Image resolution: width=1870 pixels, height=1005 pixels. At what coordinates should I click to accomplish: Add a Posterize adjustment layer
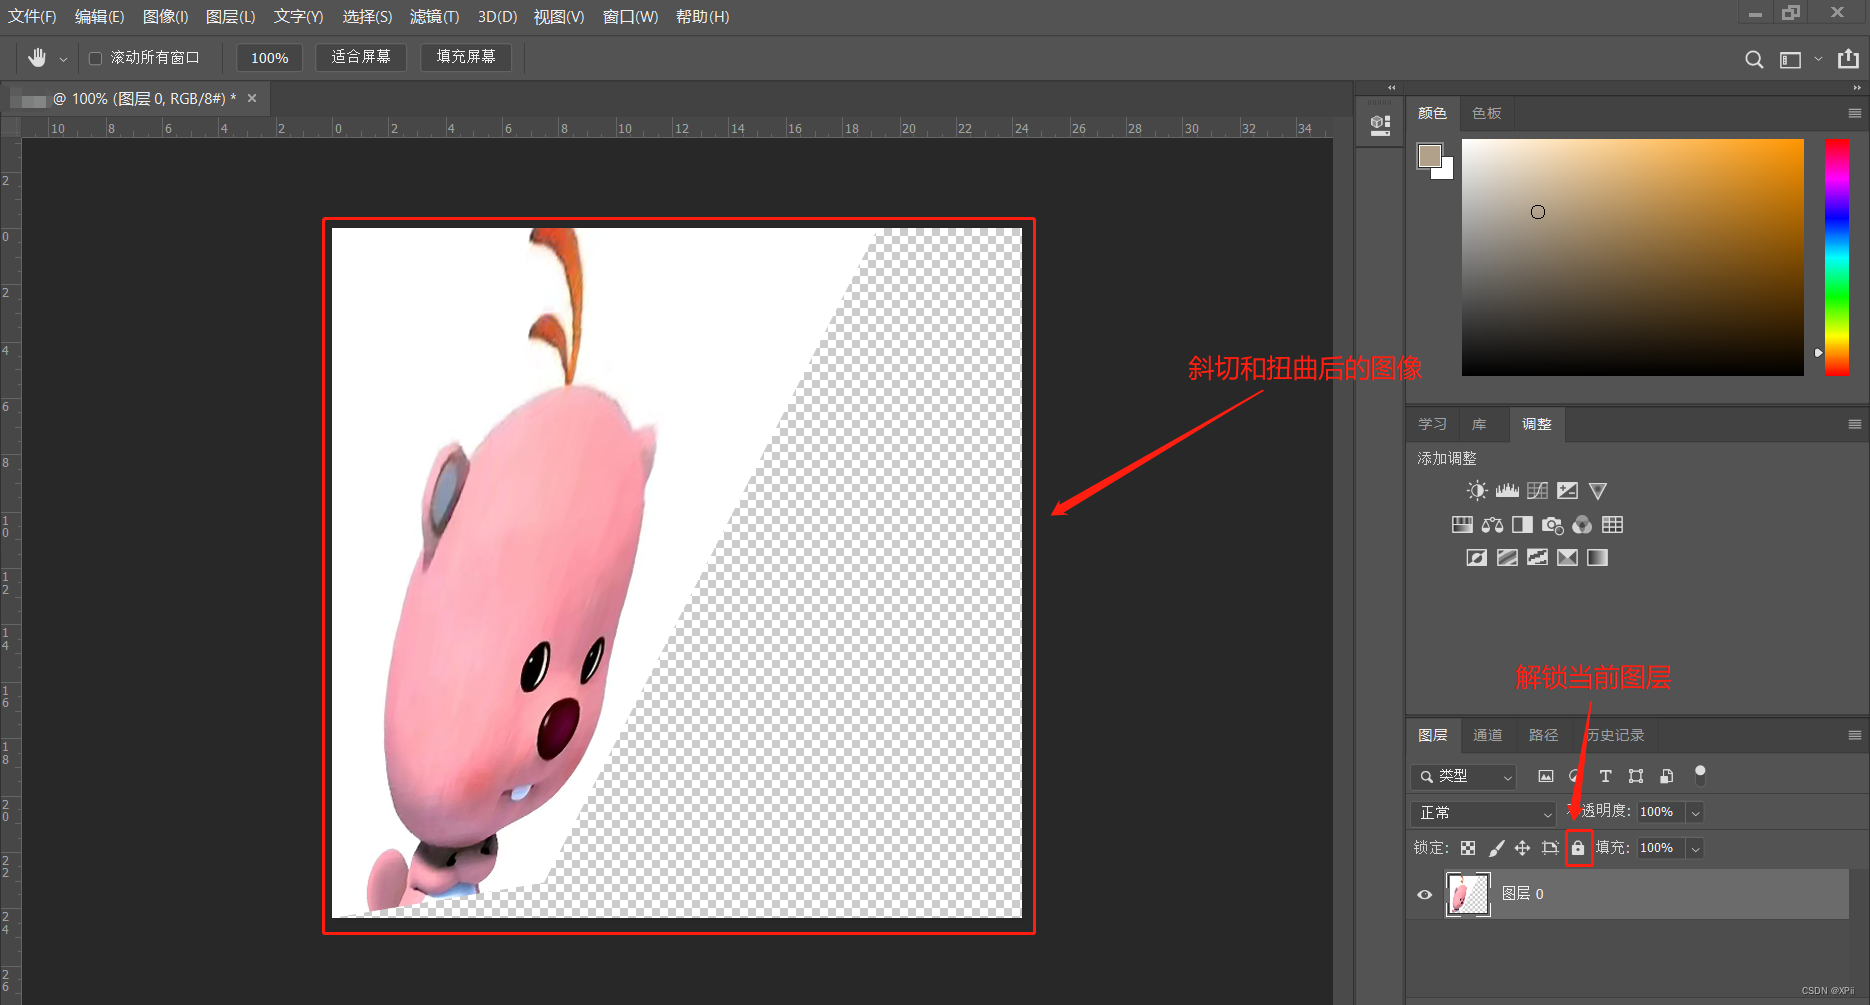tap(1507, 558)
